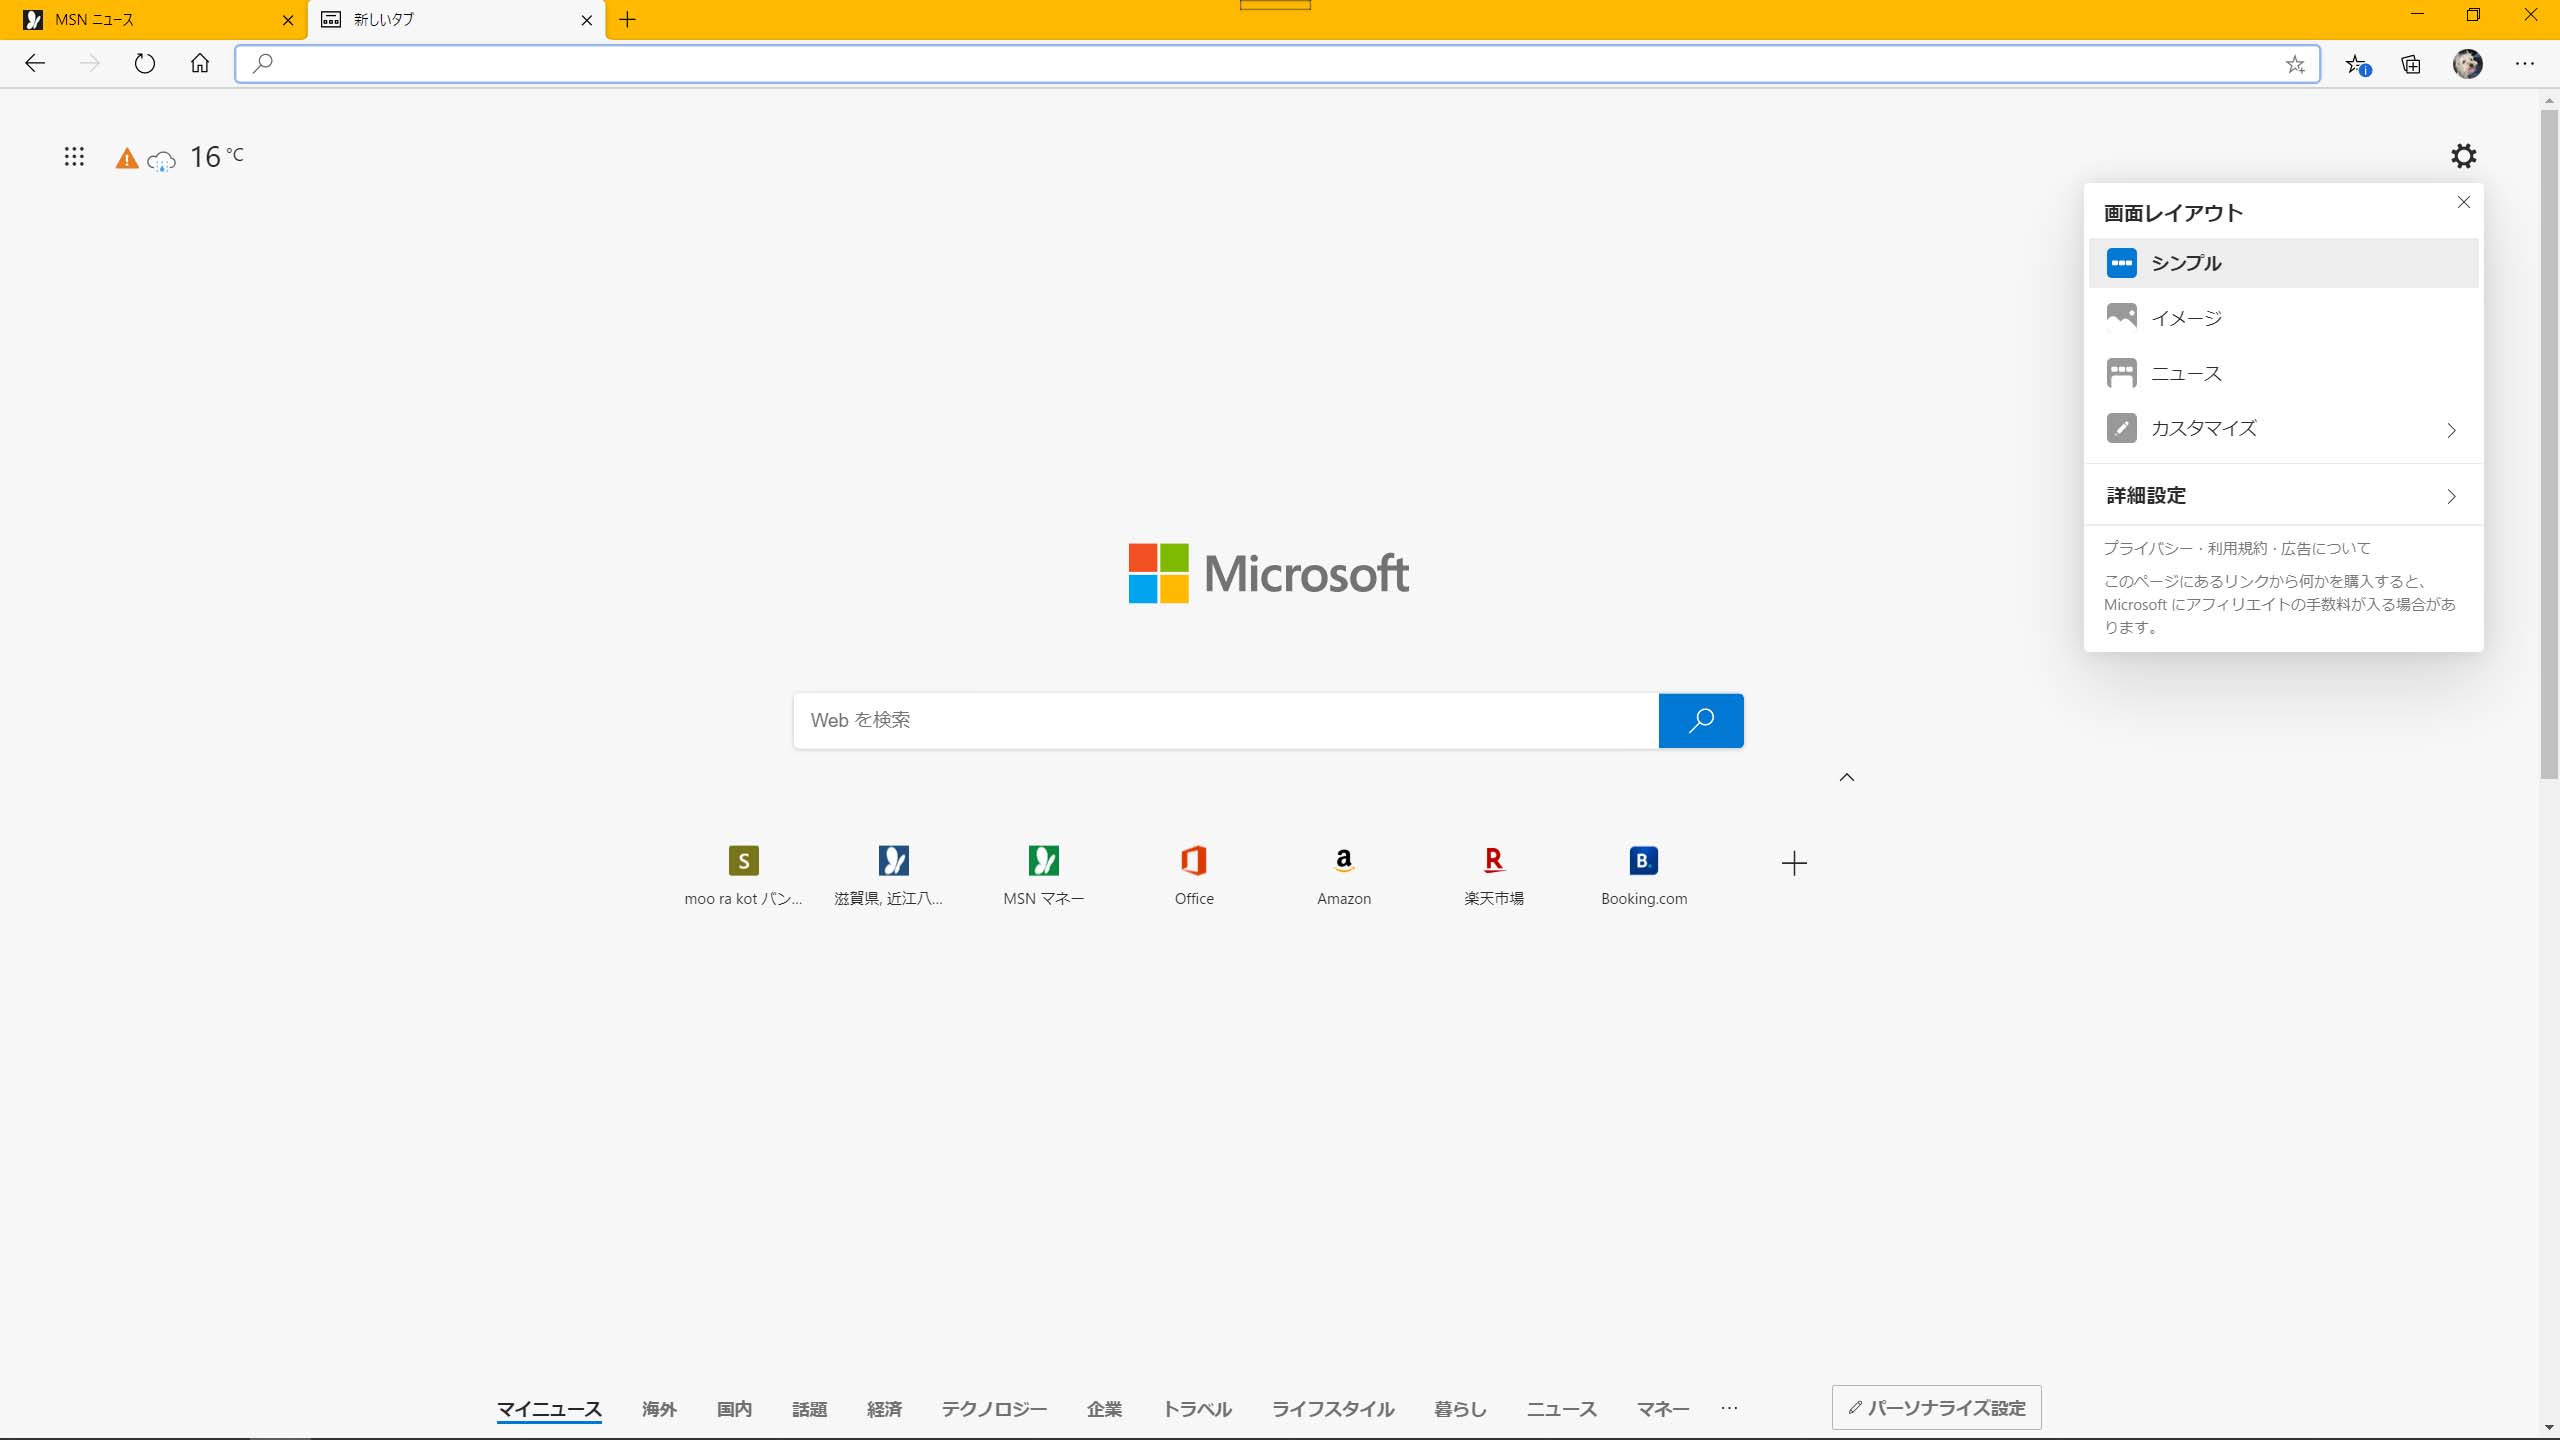Go back with the back arrow
The image size is (2560, 1440).
tap(35, 64)
